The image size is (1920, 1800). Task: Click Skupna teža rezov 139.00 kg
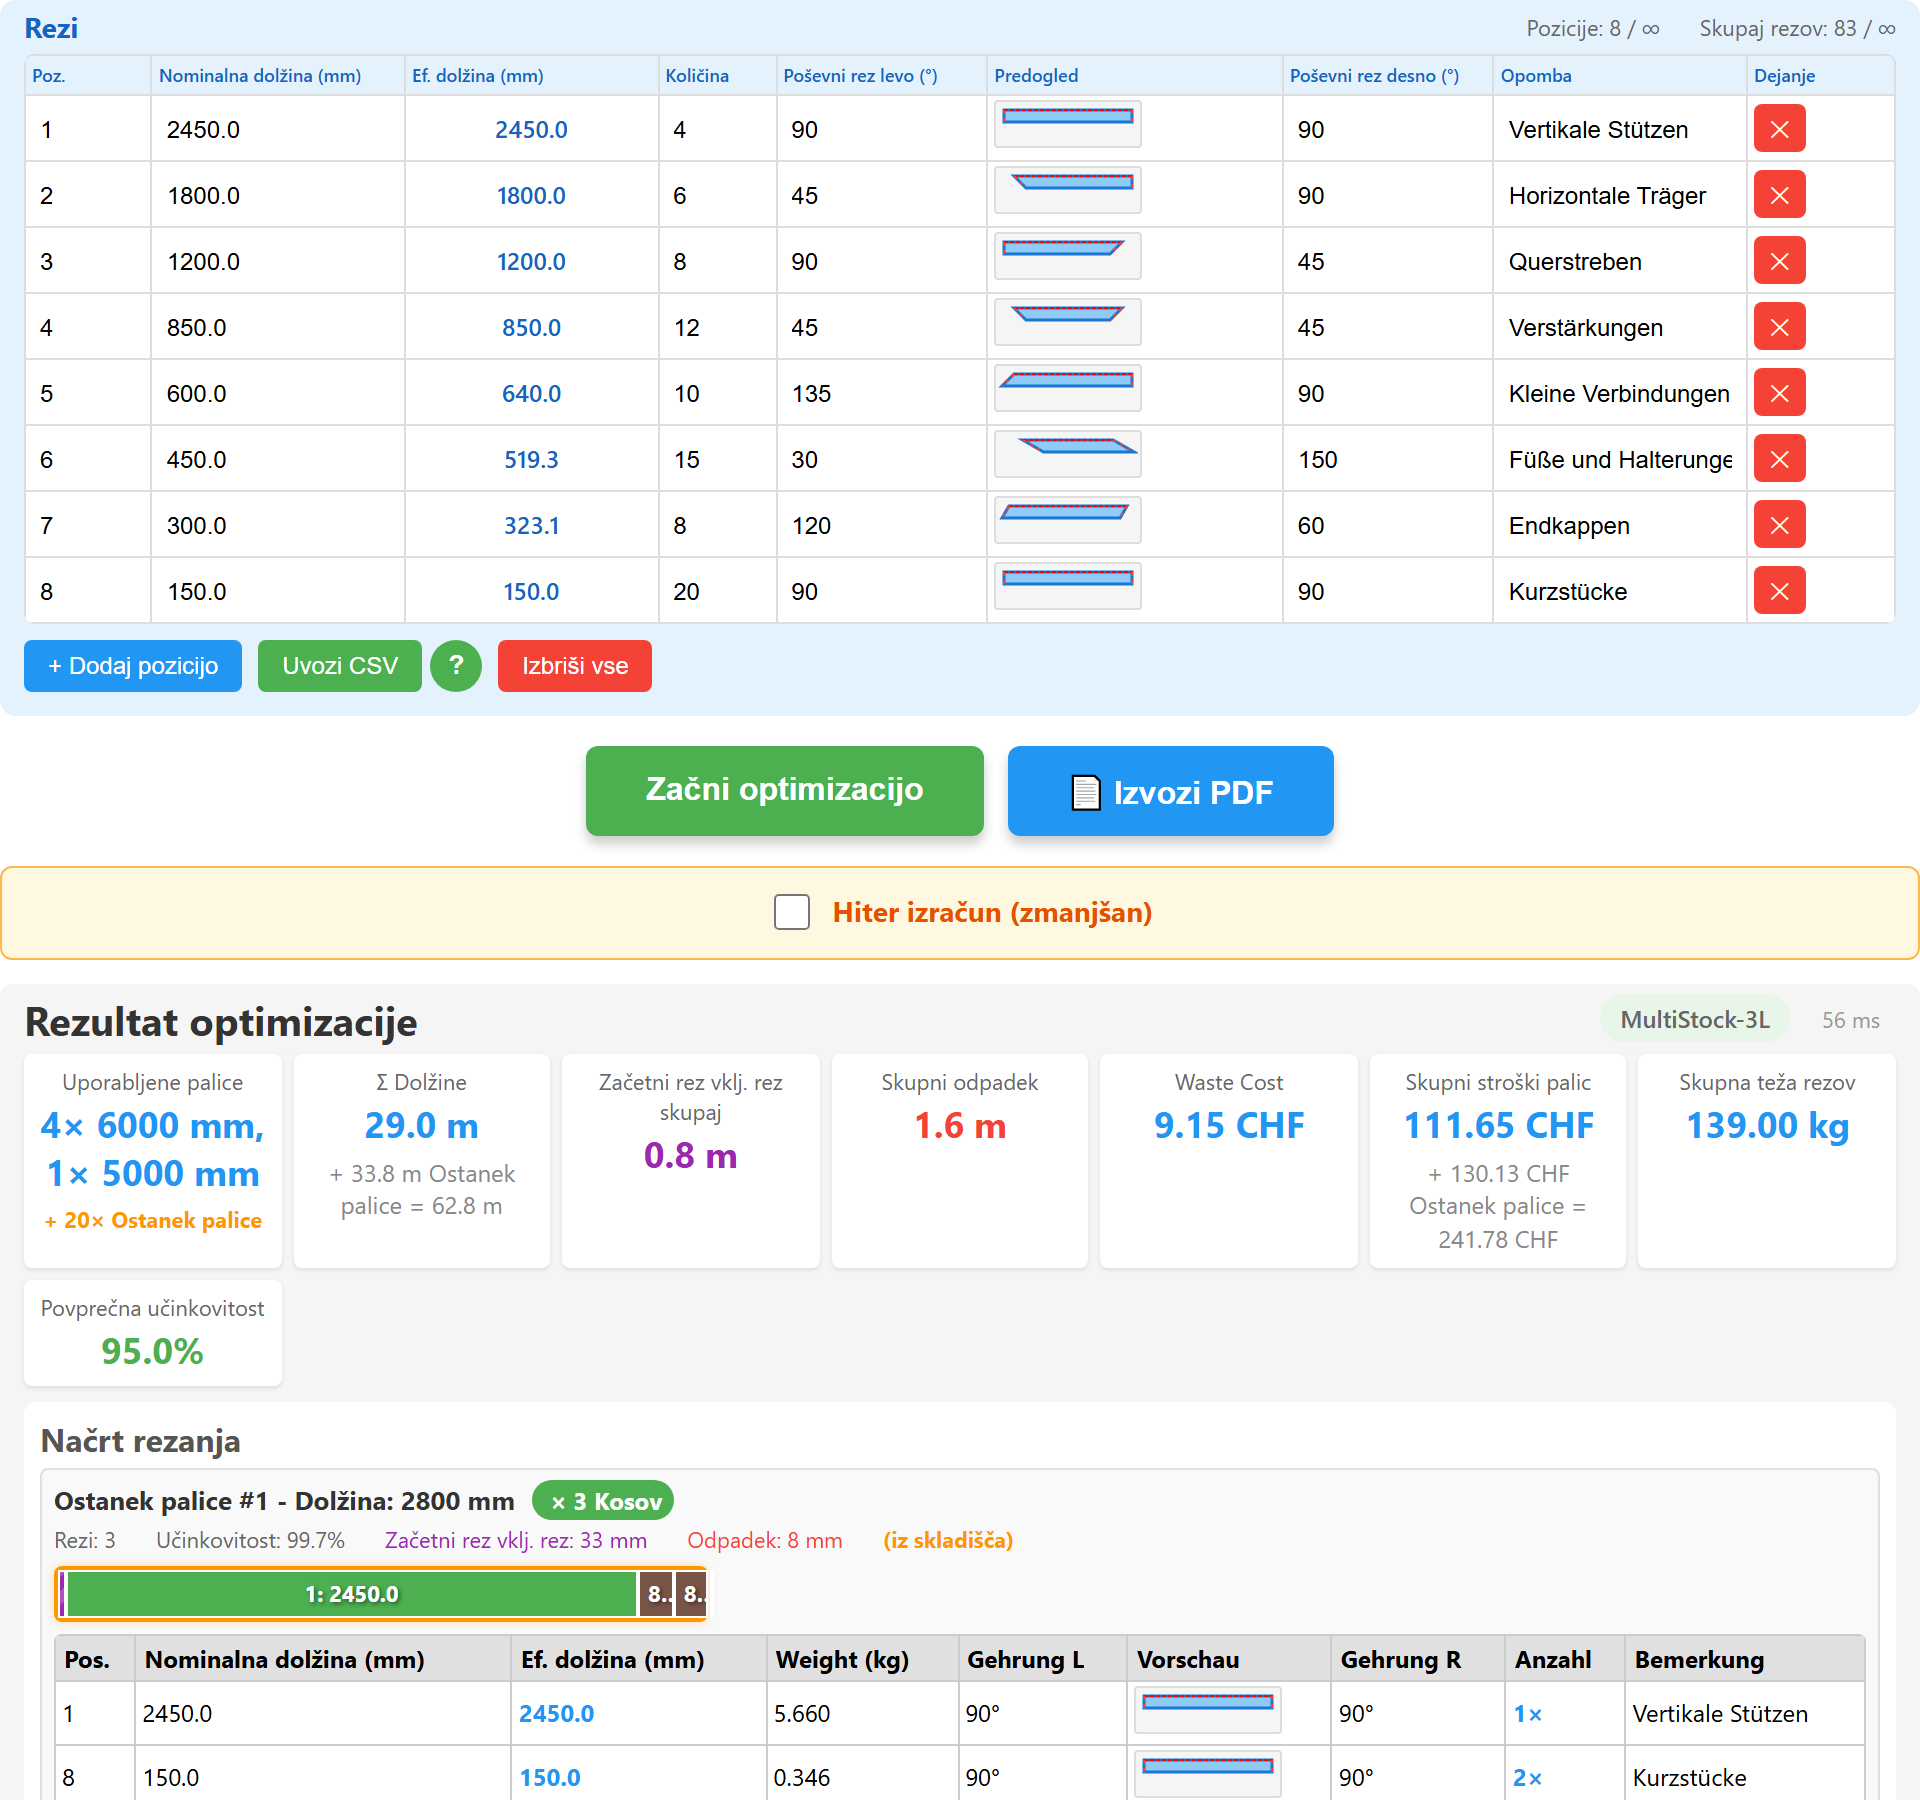pyautogui.click(x=1767, y=1126)
